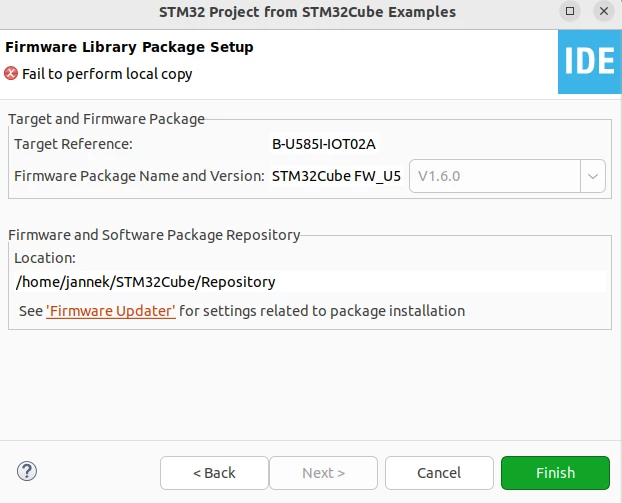Click the red error icon beside the failure message

pyautogui.click(x=11, y=73)
